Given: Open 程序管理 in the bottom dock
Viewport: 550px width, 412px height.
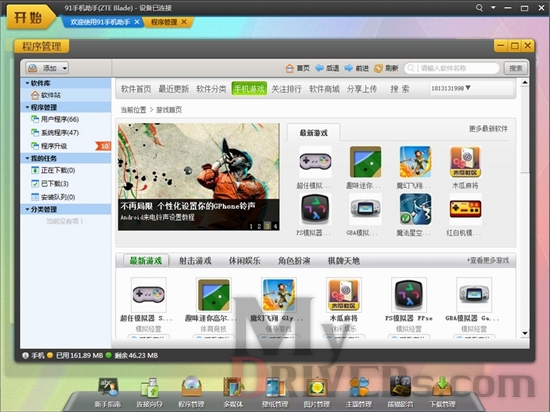Looking at the screenshot, I should (192, 392).
